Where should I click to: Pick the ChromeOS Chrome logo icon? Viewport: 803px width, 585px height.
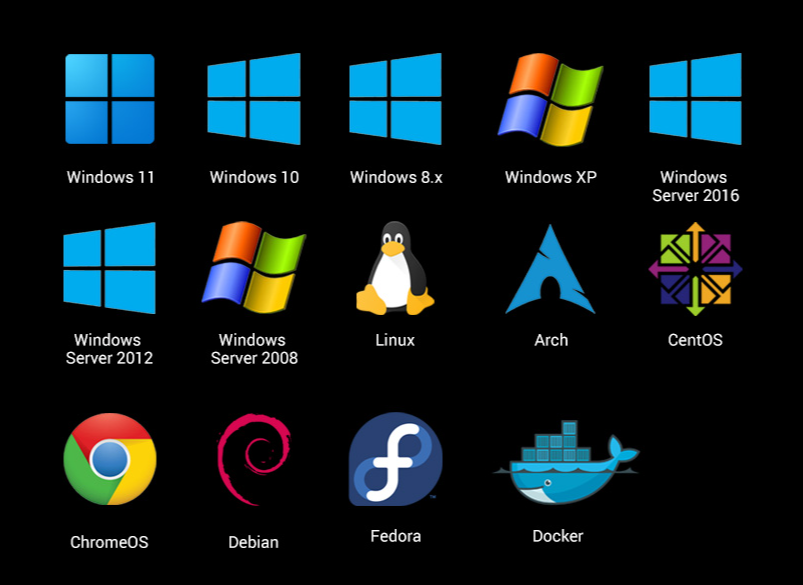click(x=109, y=460)
